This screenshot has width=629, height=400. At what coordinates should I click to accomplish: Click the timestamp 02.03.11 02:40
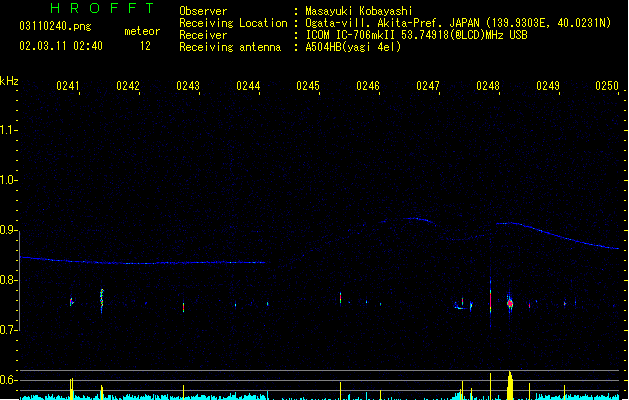[61, 46]
